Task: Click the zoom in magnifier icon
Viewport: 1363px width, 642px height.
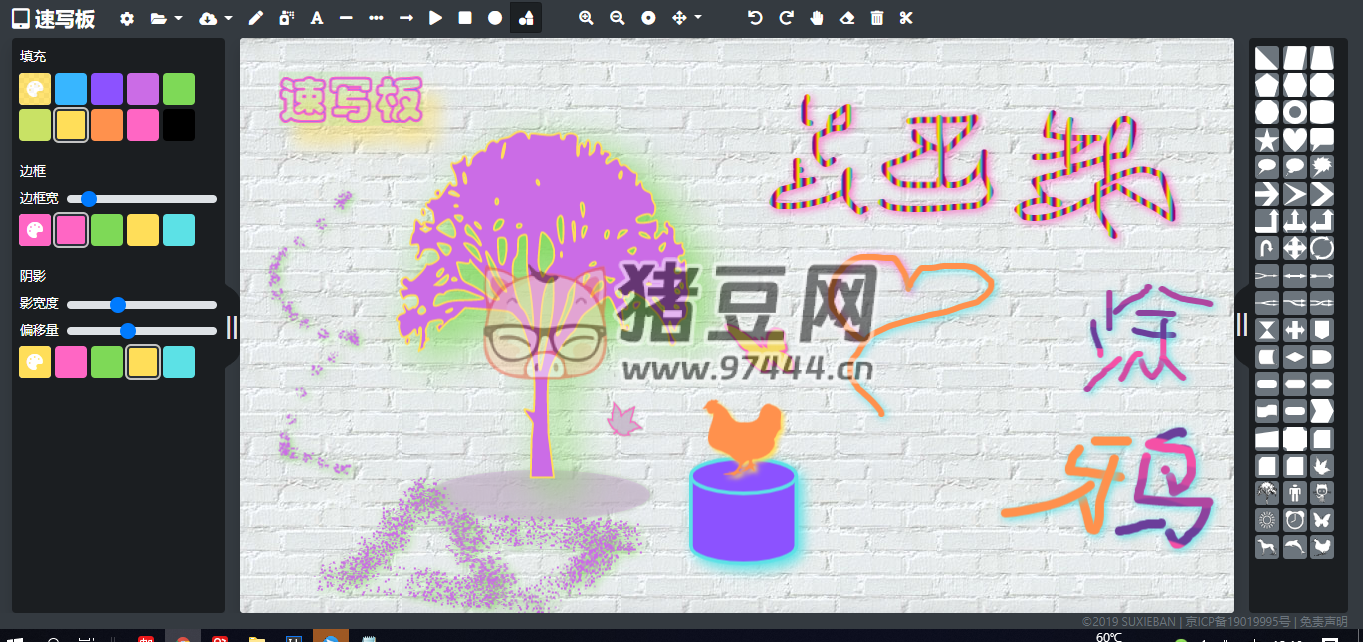Action: 586,18
